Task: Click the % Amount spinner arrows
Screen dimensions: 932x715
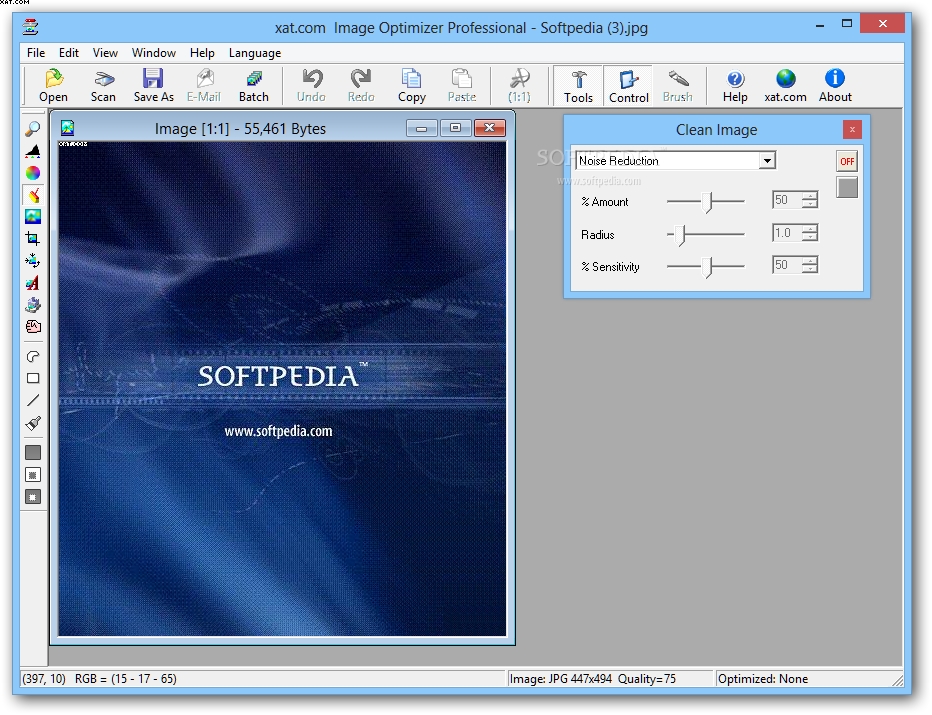Action: click(810, 200)
